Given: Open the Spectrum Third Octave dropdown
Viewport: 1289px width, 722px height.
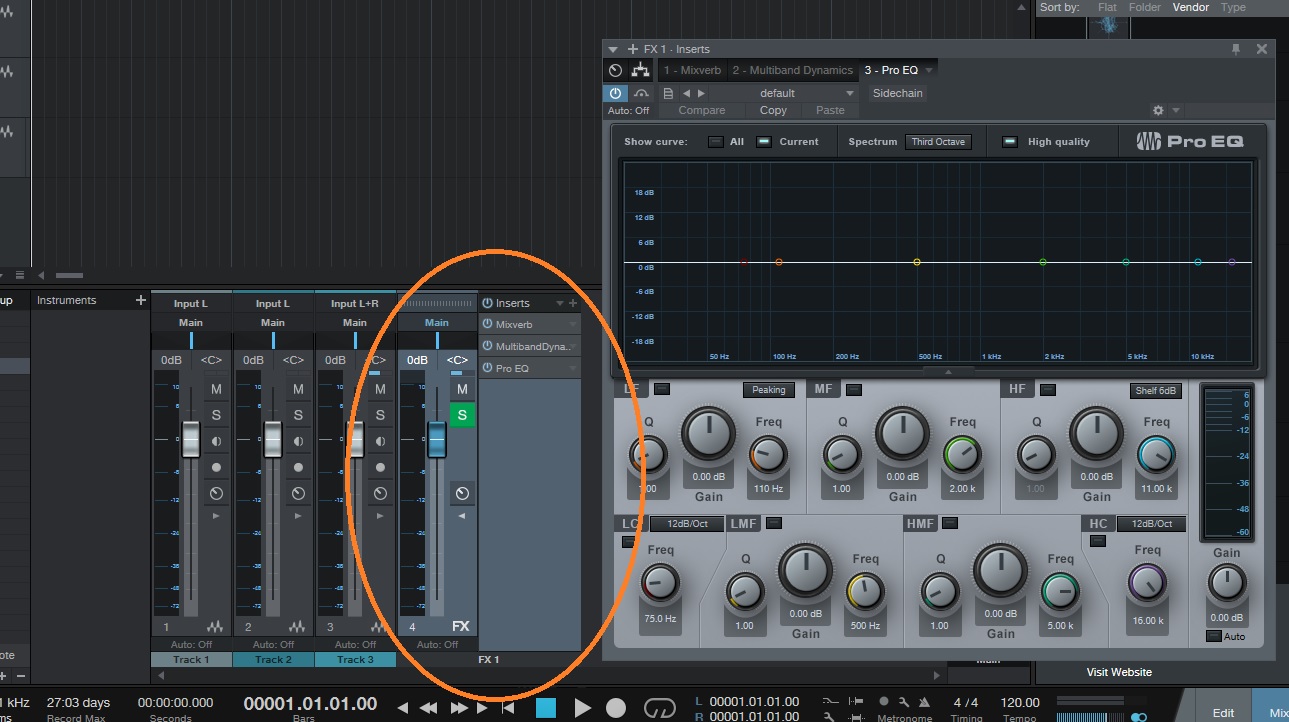Looking at the screenshot, I should pos(938,142).
